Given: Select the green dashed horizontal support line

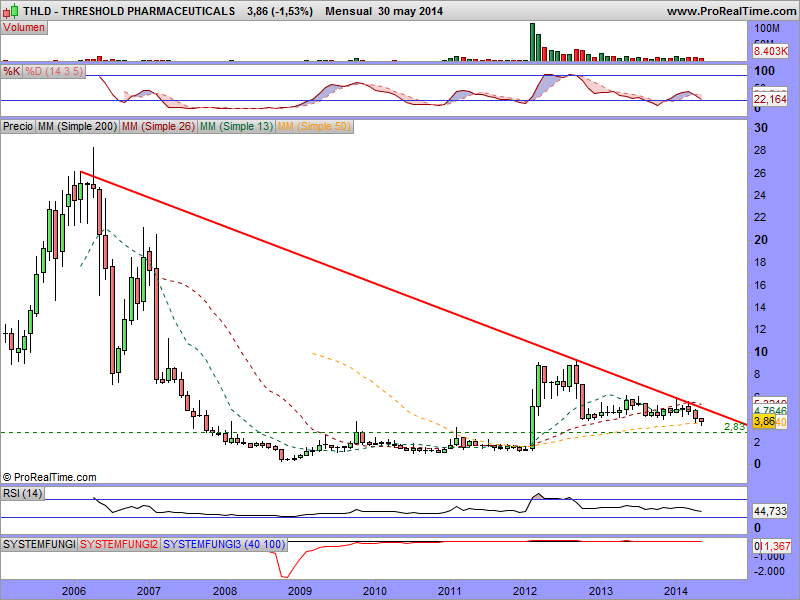Looking at the screenshot, I should 373,432.
